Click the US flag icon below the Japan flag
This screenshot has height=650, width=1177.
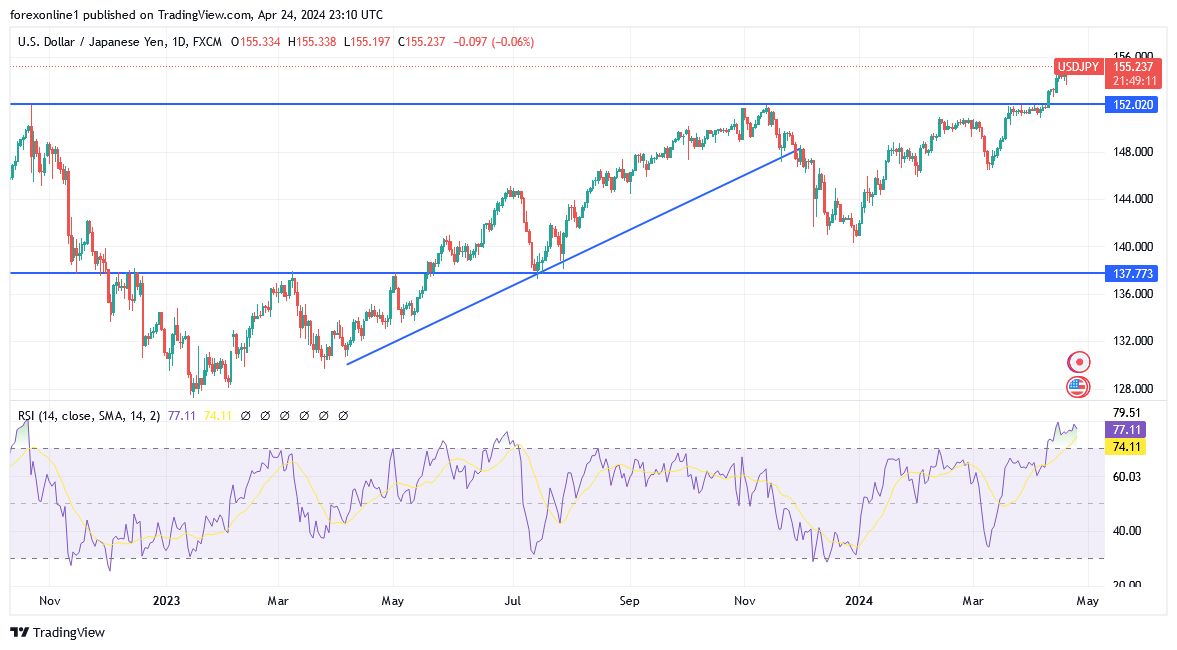coord(1079,386)
